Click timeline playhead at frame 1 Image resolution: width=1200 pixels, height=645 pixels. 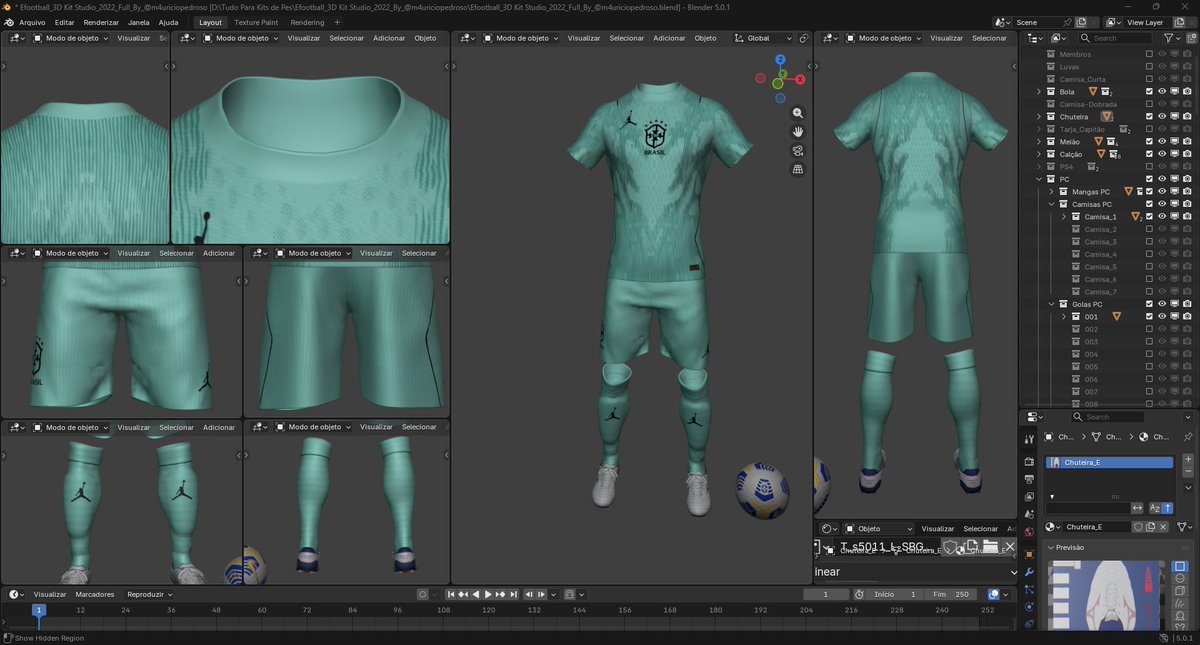(x=39, y=610)
